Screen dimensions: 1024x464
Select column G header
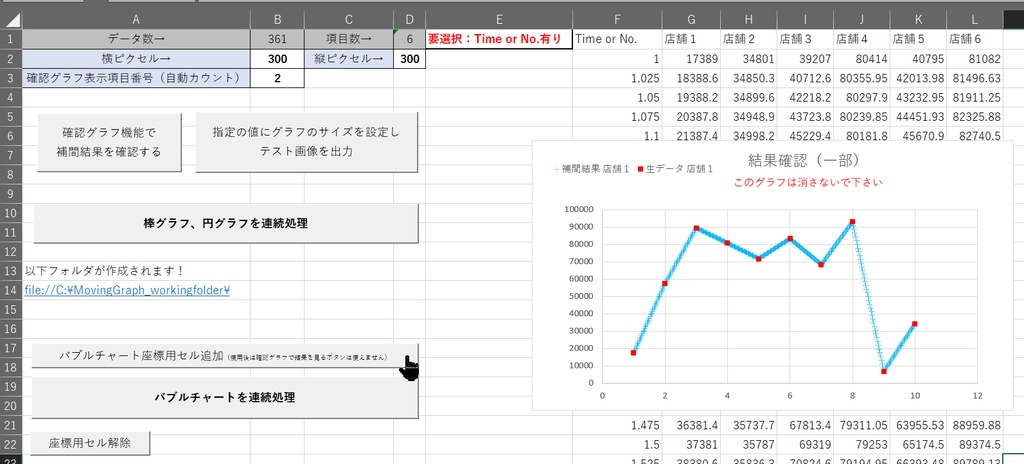(x=691, y=20)
